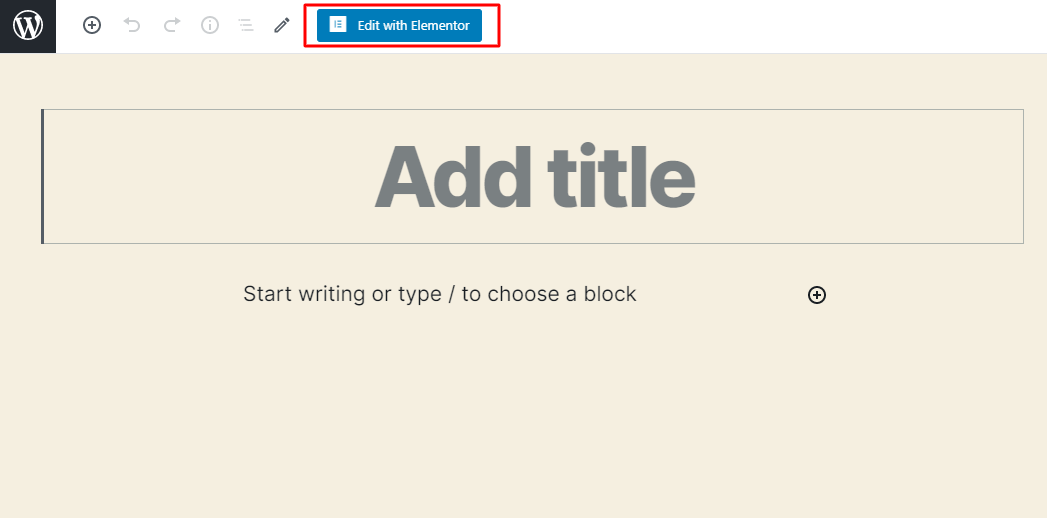Toggle the List View panel open

pyautogui.click(x=246, y=26)
